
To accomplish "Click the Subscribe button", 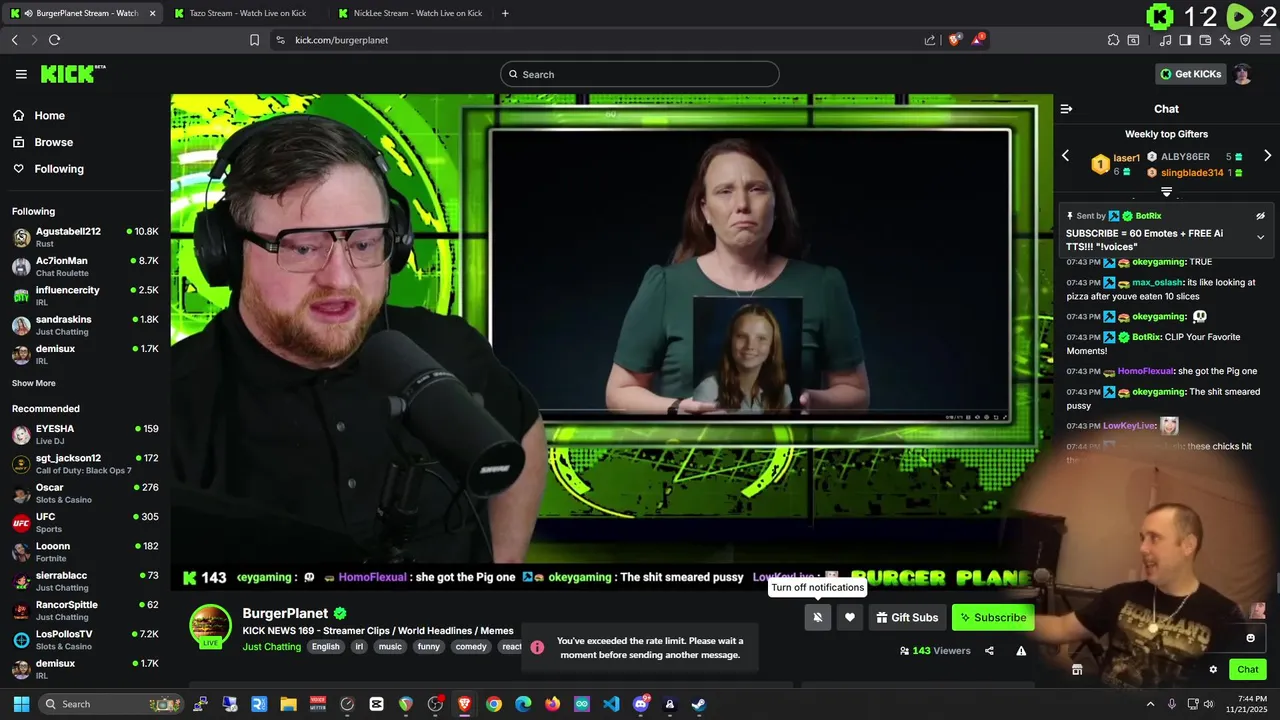I will coord(993,618).
